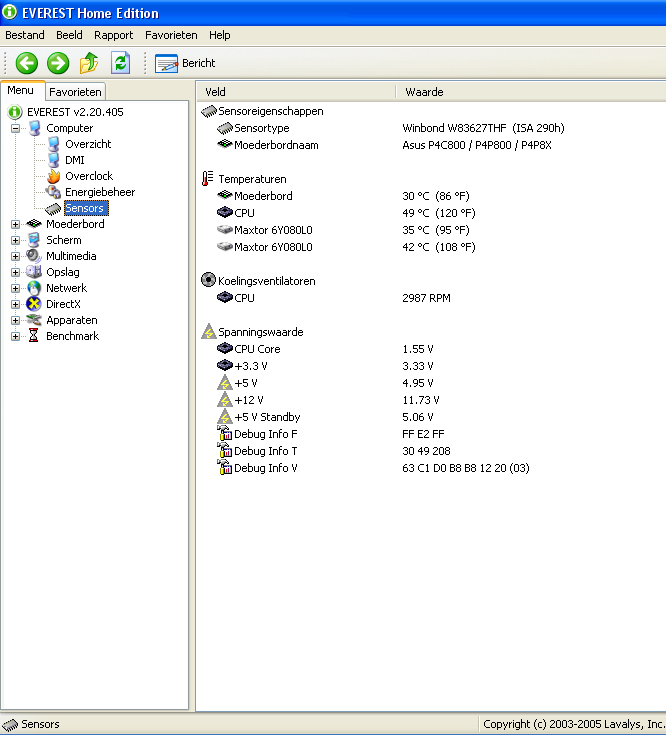This screenshot has height=735, width=666.
Task: Click the Netwerk globe icon
Action: pos(34,288)
